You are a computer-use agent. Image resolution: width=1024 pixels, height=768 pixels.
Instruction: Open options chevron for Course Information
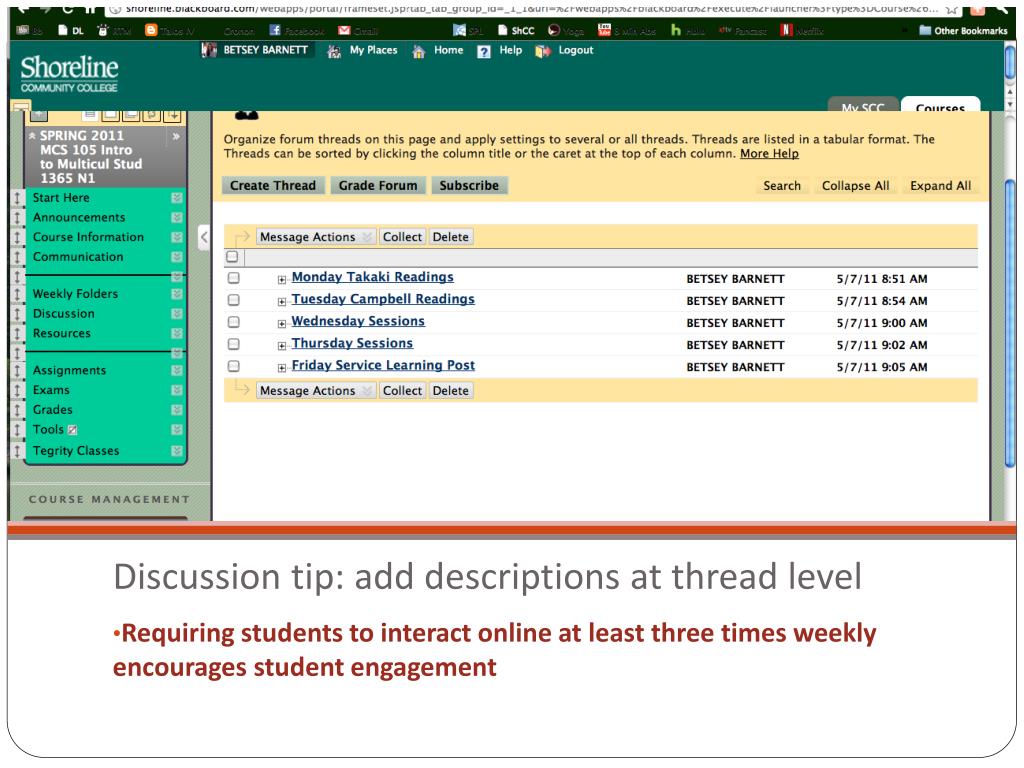(x=176, y=237)
